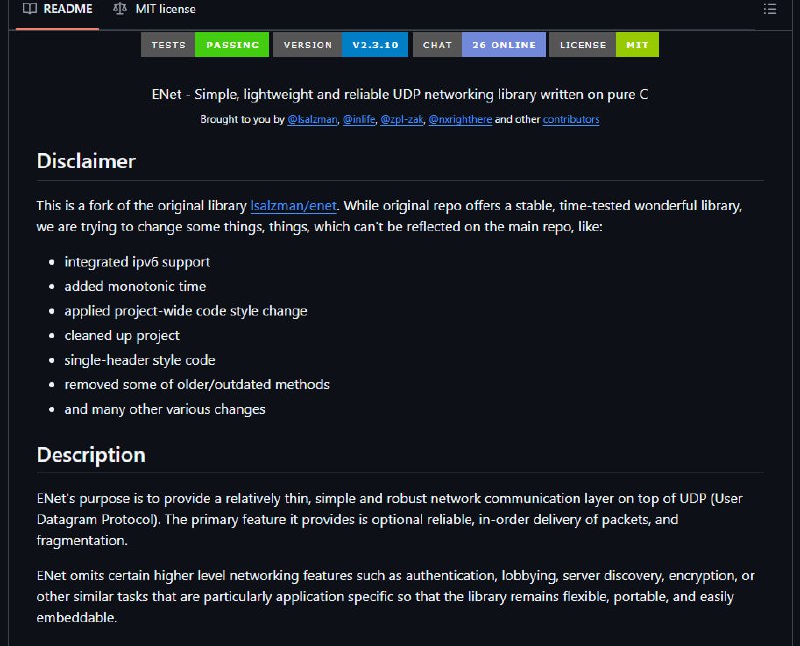Click the Disclaimer heading
The image size is (800, 646).
pos(86,161)
